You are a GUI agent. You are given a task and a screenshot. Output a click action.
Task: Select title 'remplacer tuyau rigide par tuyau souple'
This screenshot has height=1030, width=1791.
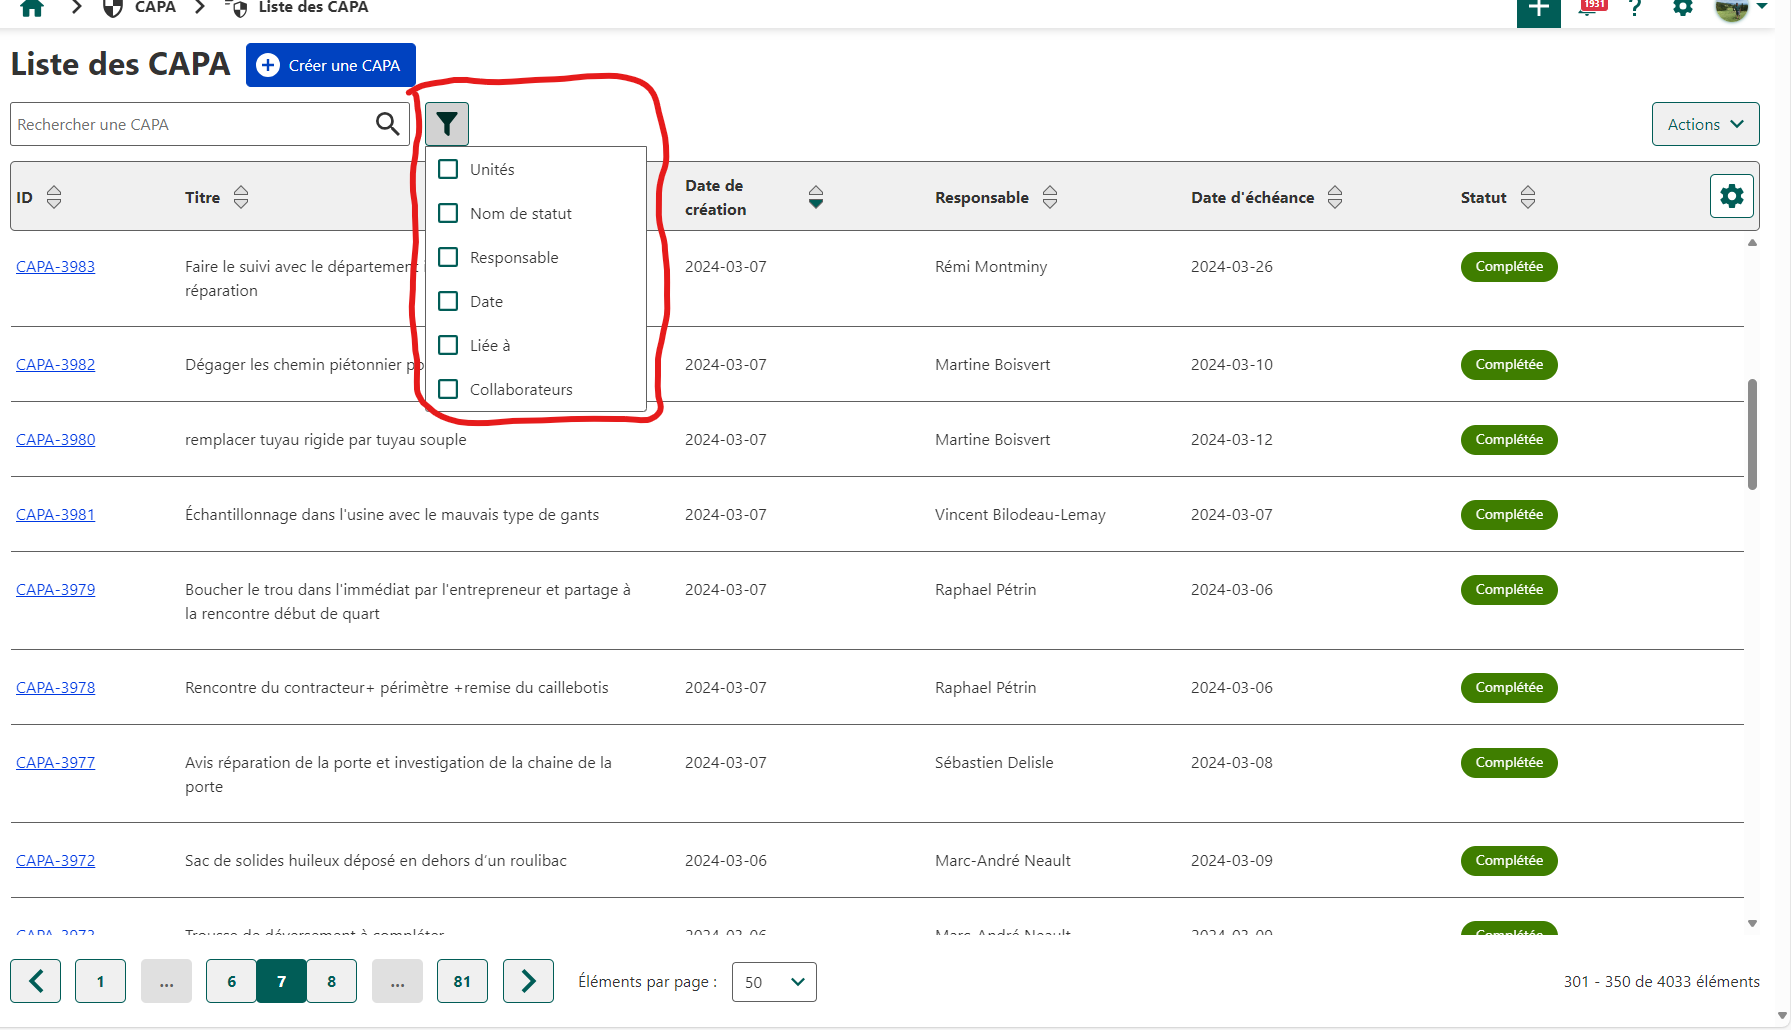point(326,440)
